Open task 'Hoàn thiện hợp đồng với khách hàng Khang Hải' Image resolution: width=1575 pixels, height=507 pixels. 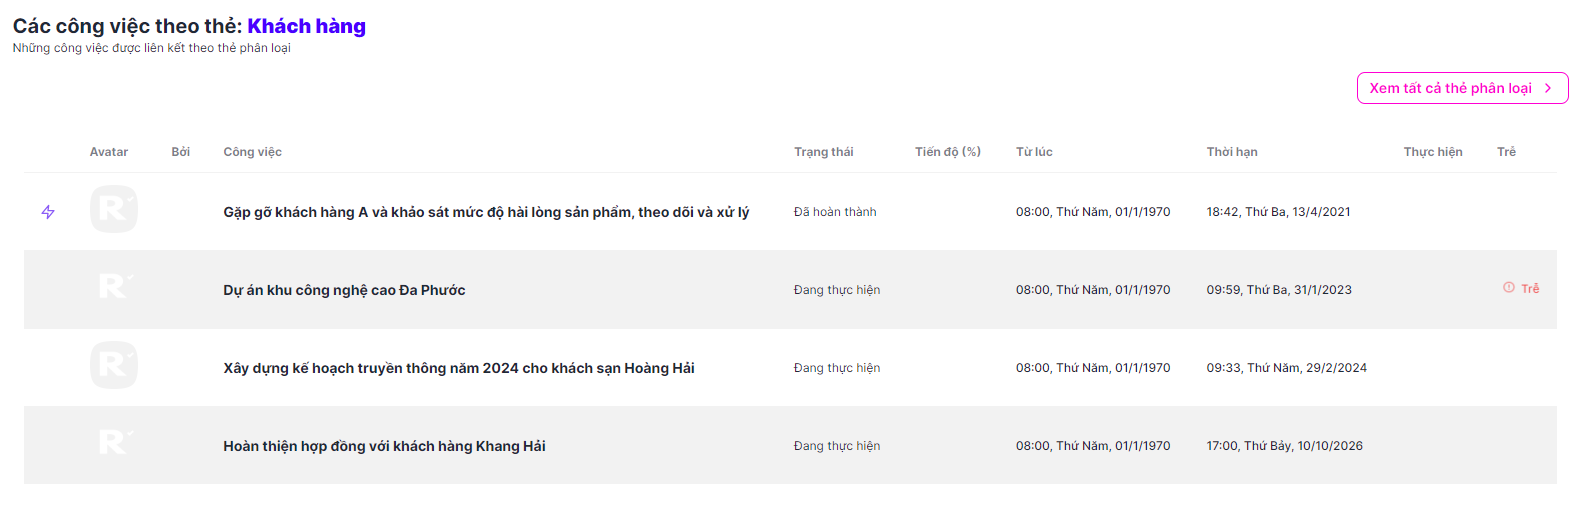[x=384, y=446]
